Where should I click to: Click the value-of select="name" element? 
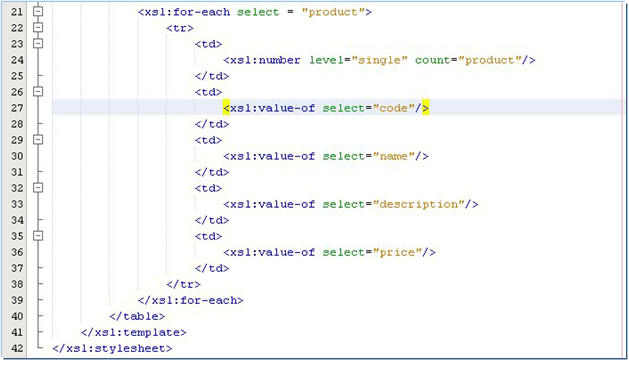(x=326, y=156)
